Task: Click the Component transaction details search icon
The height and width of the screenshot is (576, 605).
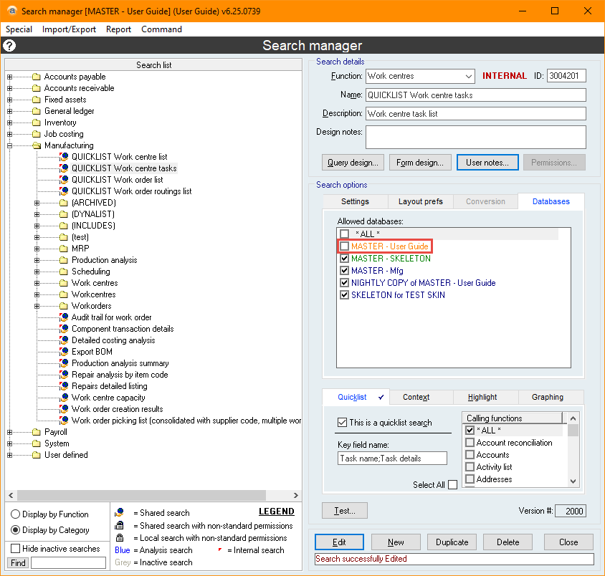Action: 64,329
